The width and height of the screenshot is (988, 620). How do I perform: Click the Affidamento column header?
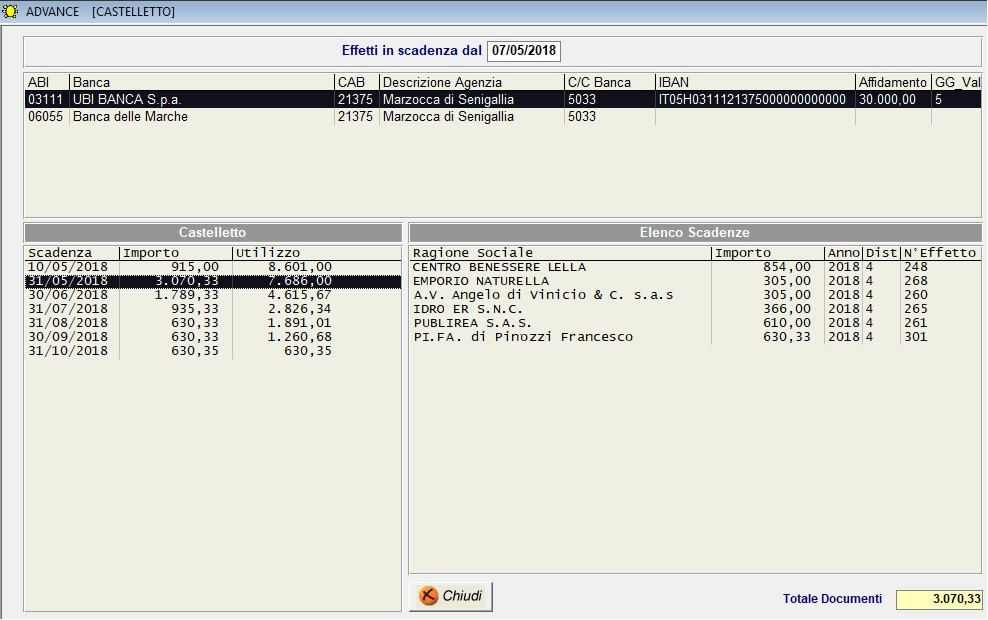893,83
